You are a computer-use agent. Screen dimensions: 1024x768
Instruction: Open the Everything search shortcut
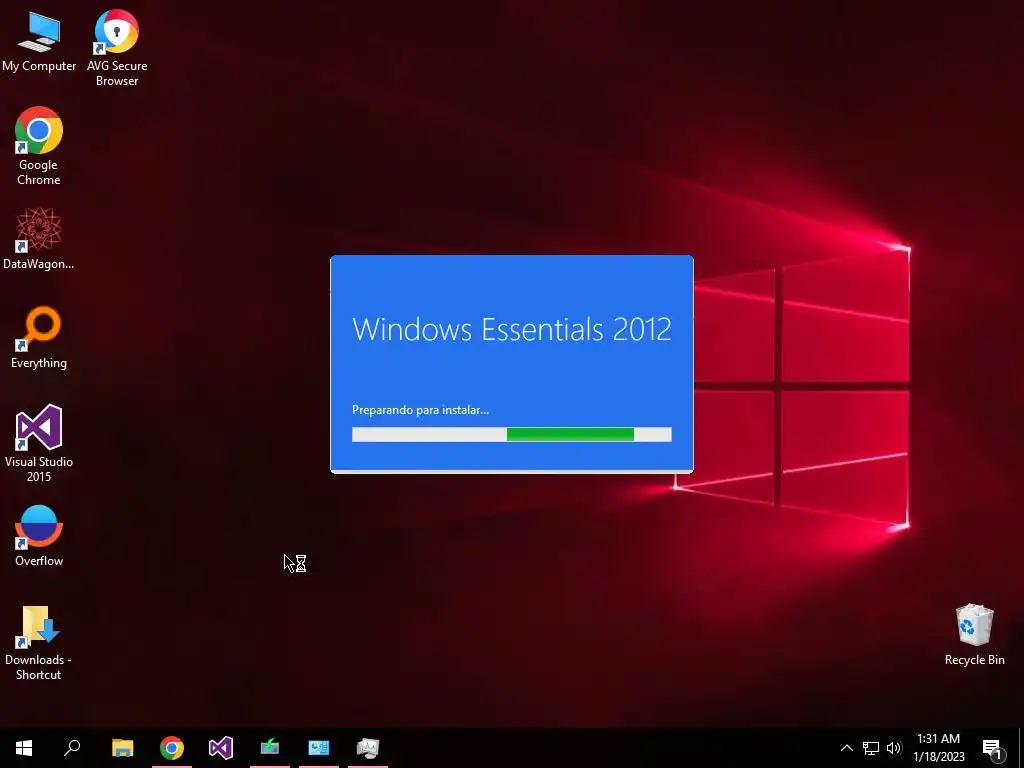(39, 338)
